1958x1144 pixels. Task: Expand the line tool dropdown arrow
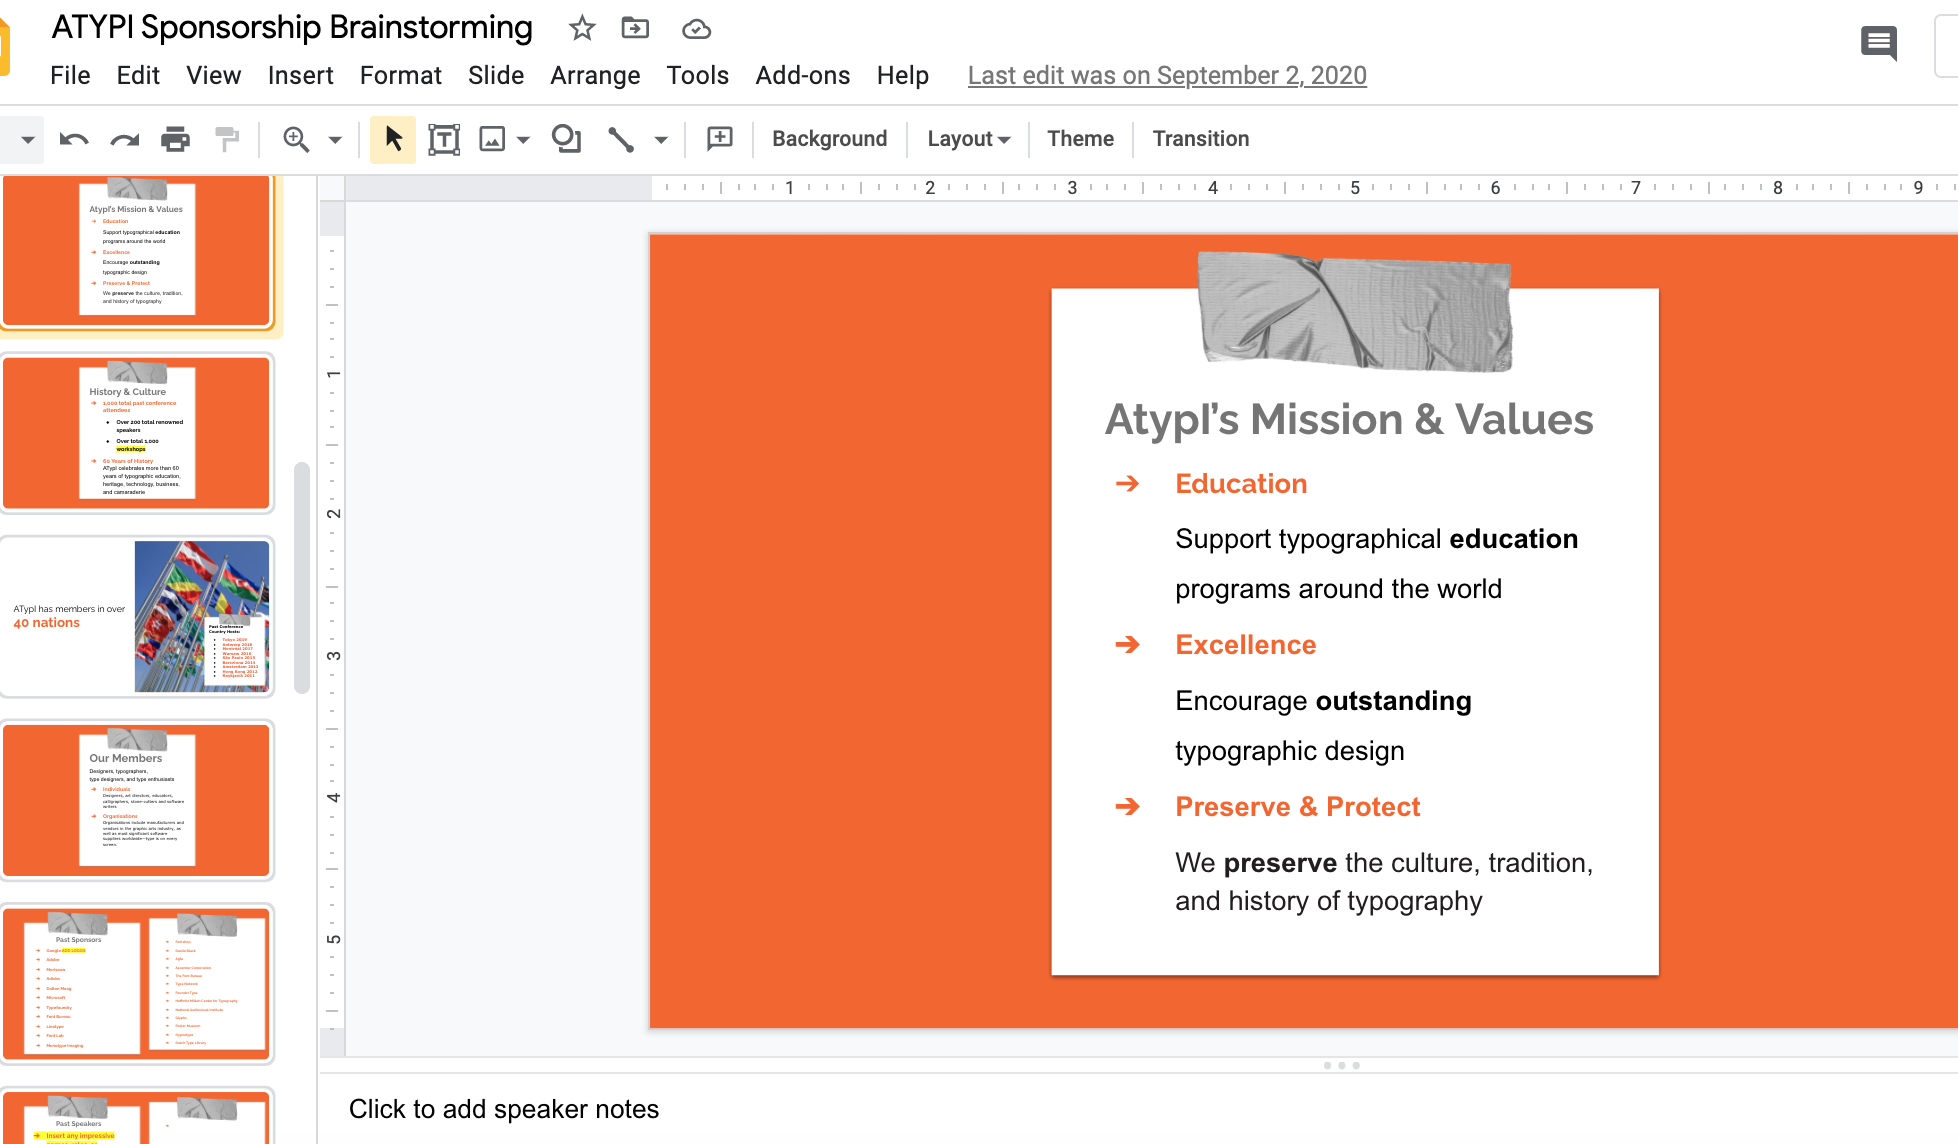click(661, 140)
